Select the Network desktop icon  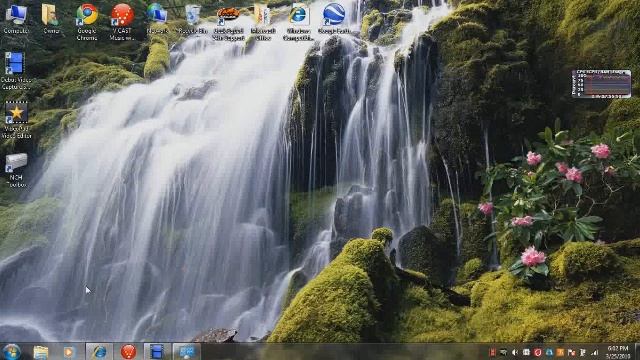[157, 18]
